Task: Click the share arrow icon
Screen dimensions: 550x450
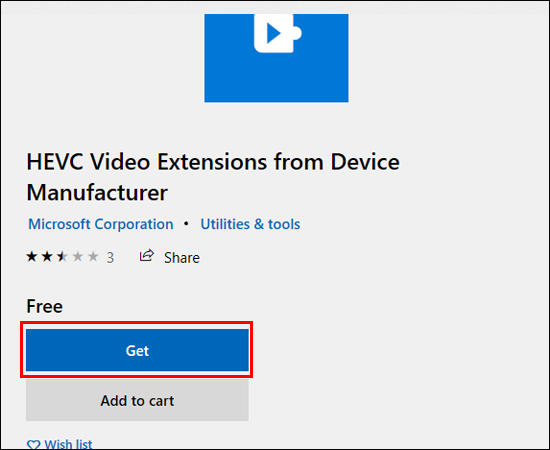Action: [x=147, y=256]
